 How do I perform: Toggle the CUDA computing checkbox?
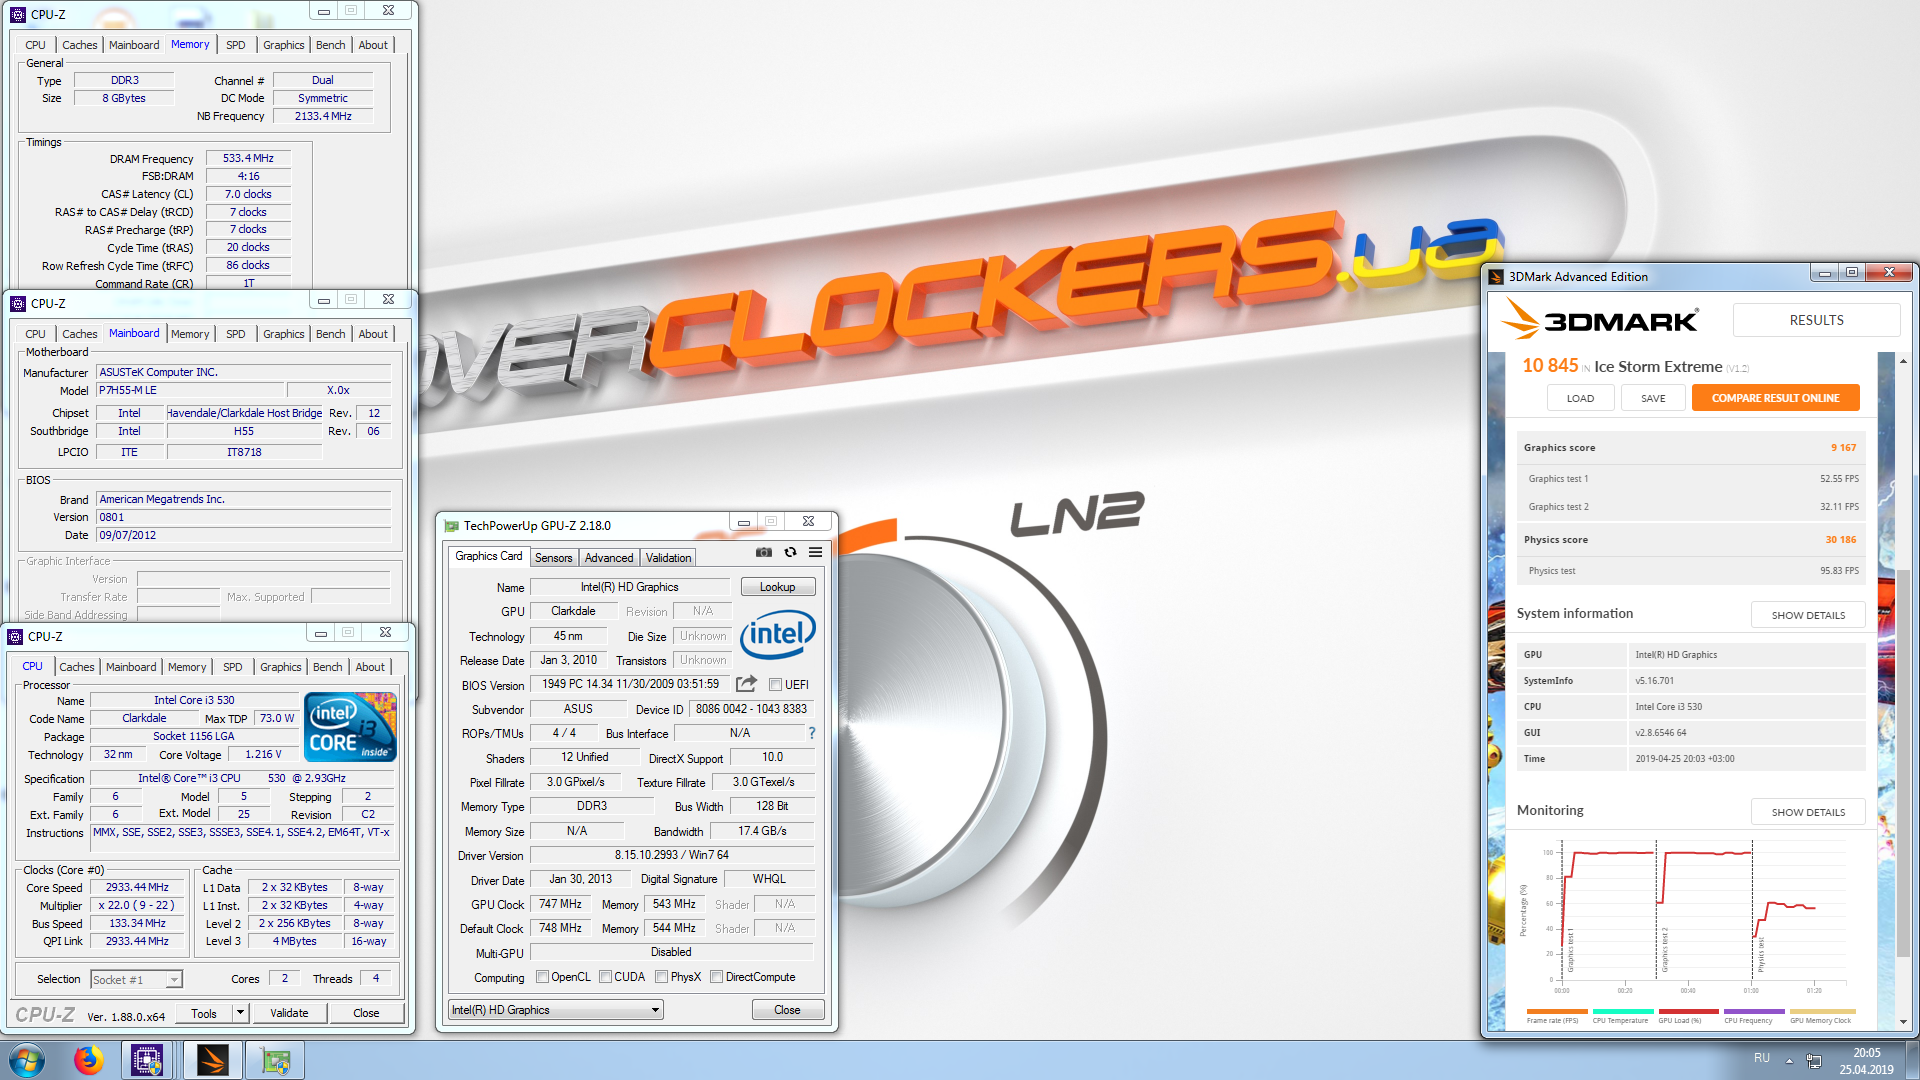tap(605, 977)
